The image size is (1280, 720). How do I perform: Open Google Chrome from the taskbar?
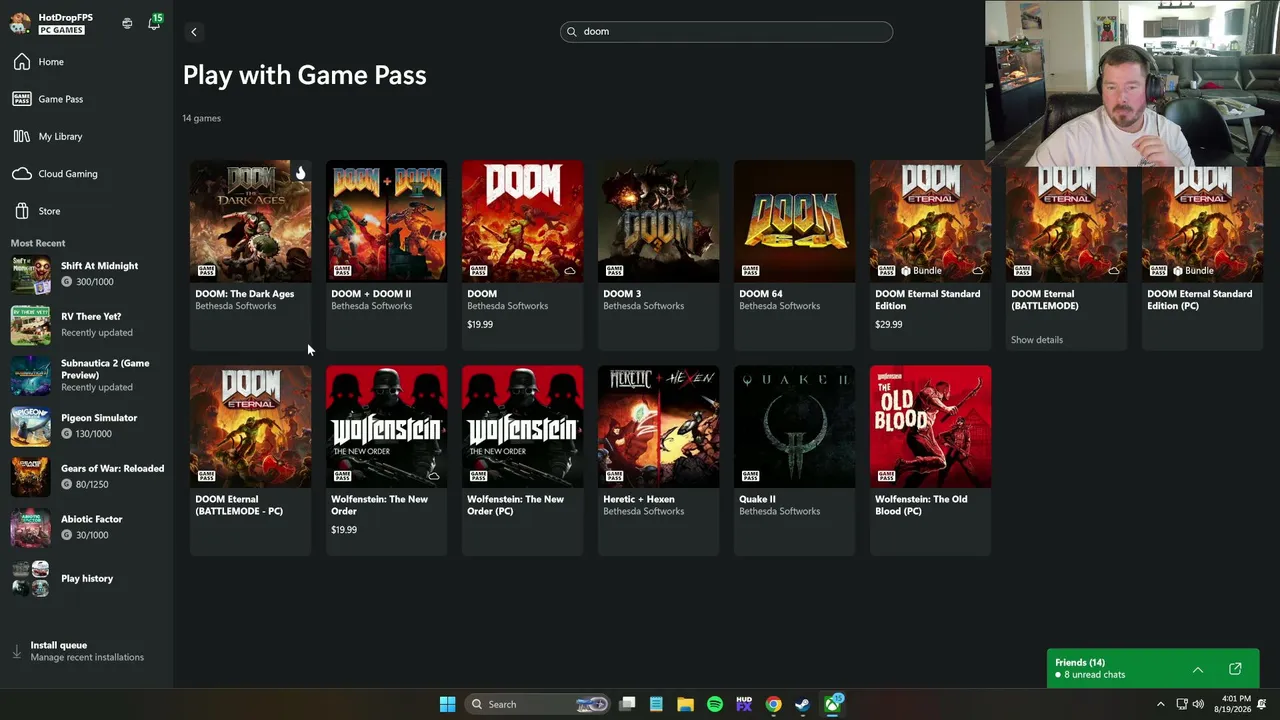coord(773,704)
